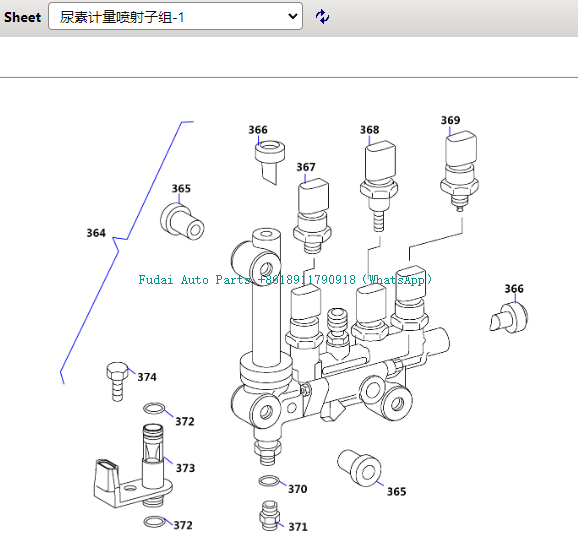Screen dimensions: 578x556
Task: Select the 371 fitting drawing
Action: [x=269, y=515]
